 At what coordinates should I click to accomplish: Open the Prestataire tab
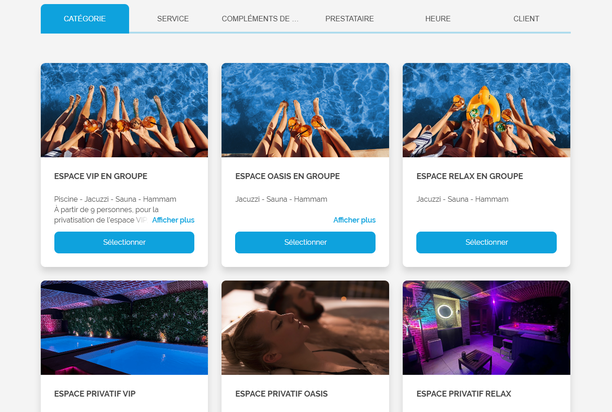350,18
